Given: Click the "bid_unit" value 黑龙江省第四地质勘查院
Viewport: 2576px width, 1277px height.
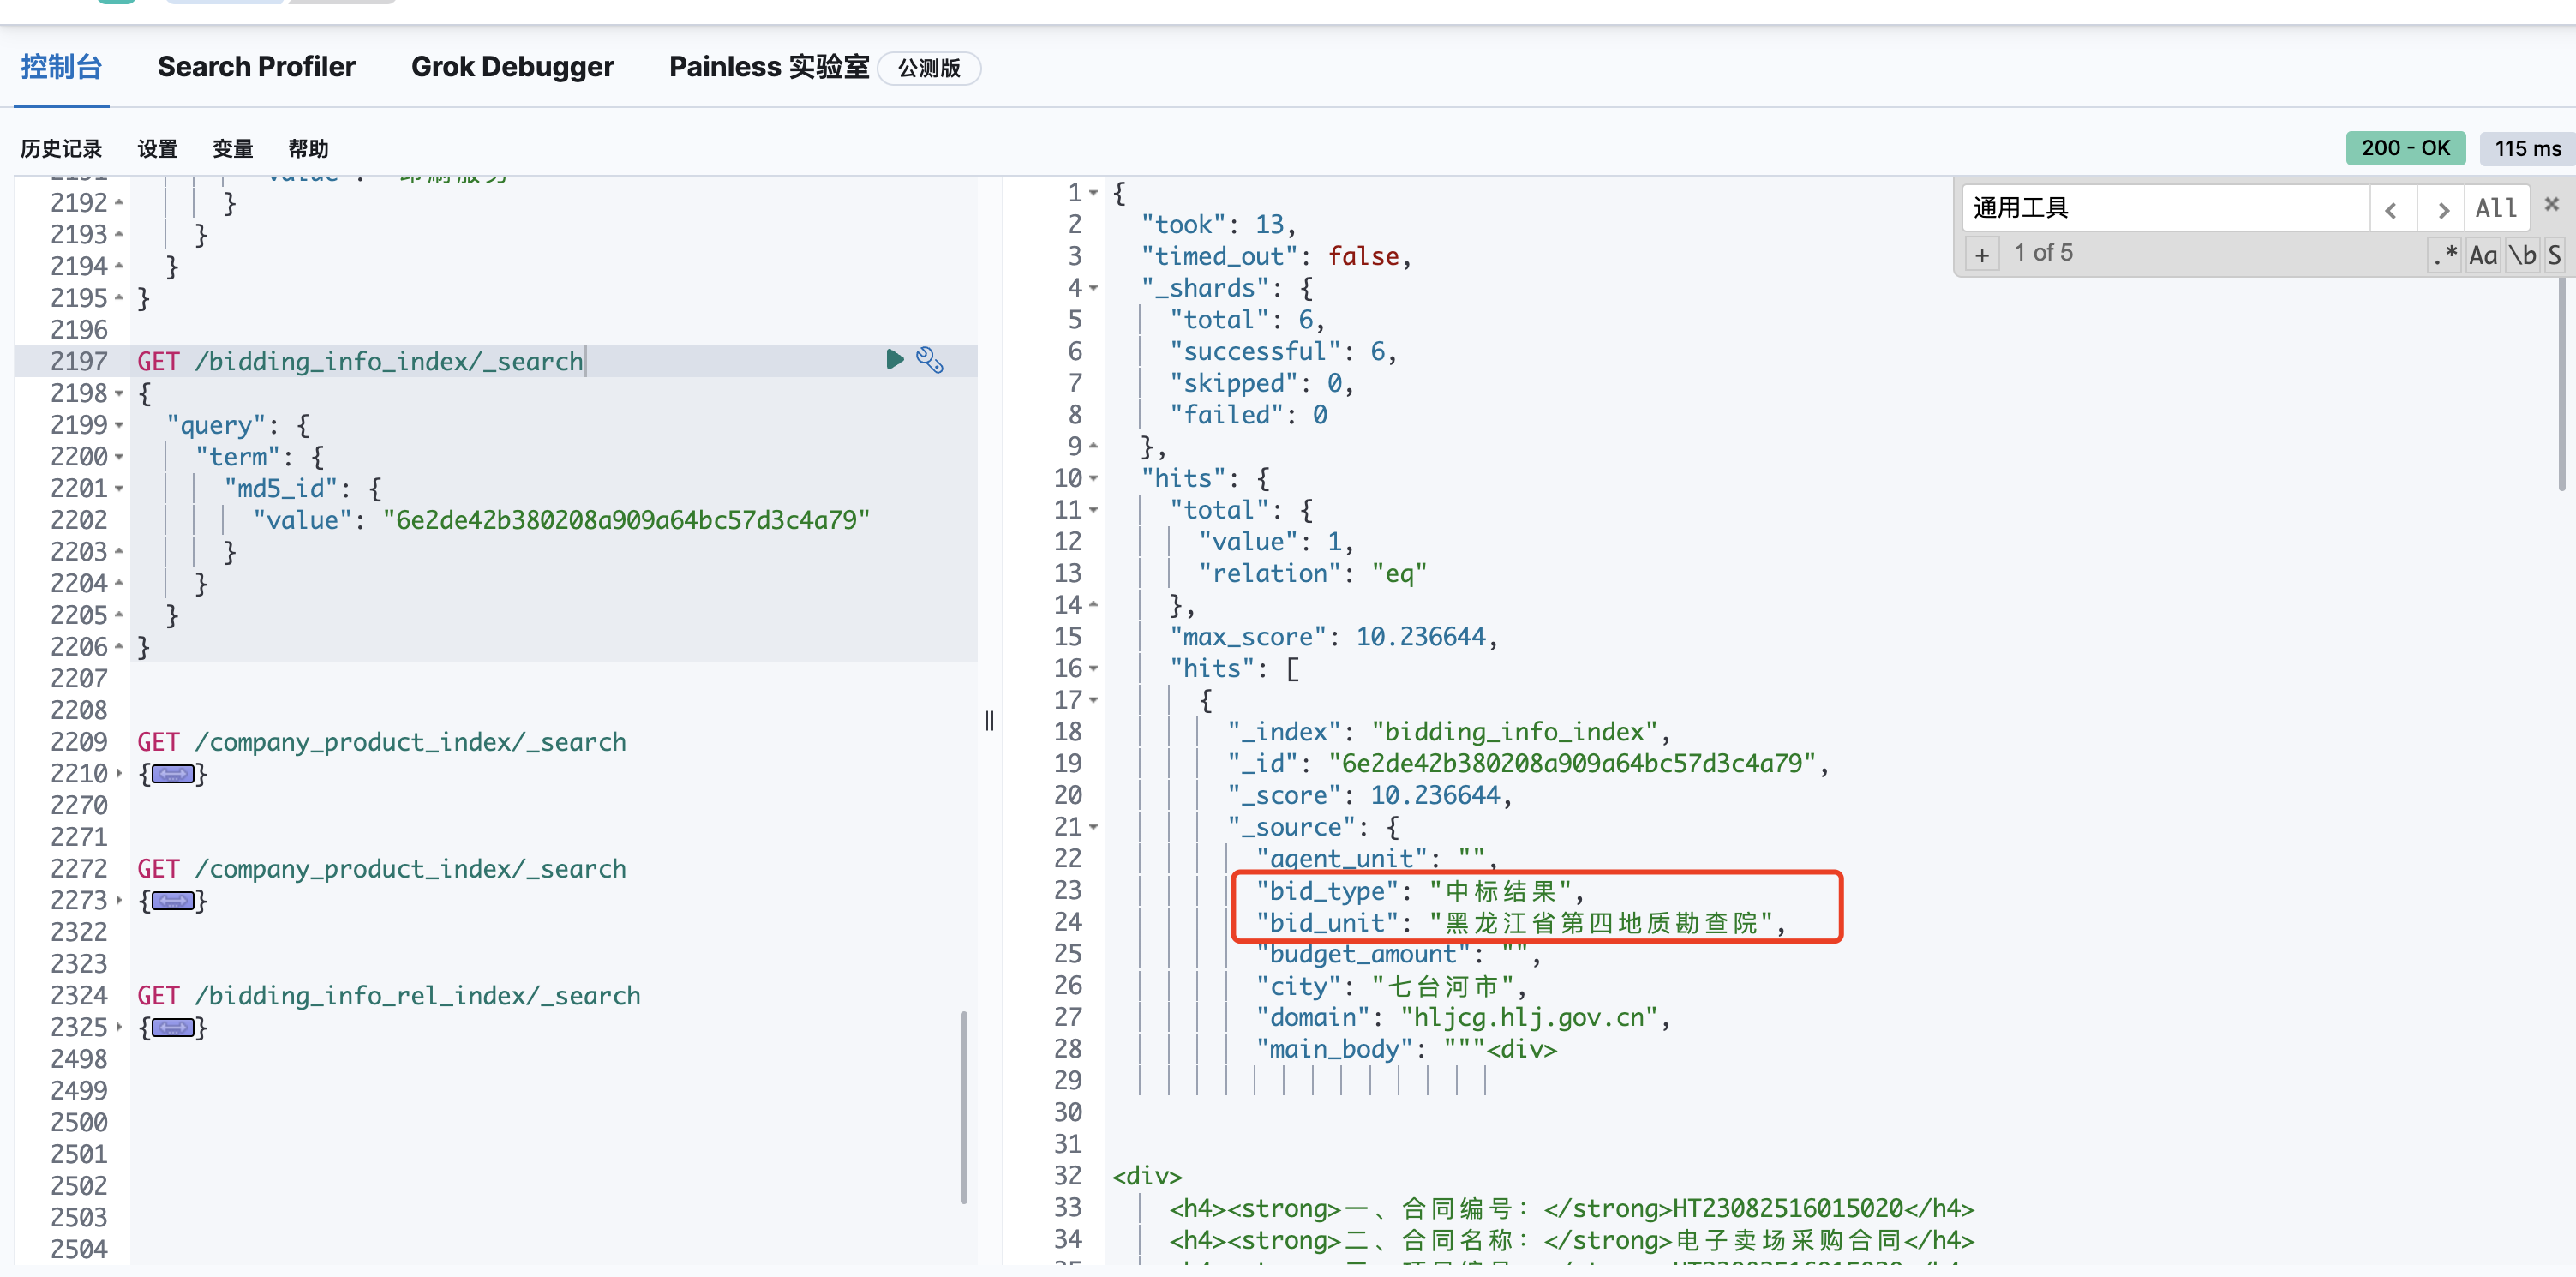Looking at the screenshot, I should [x=1600, y=923].
